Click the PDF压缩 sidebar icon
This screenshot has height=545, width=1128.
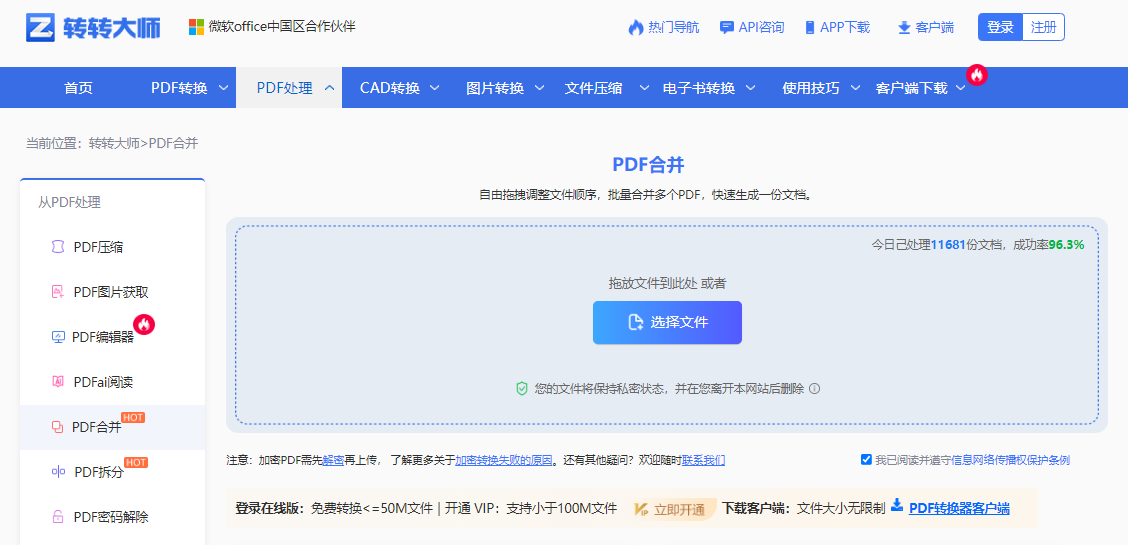click(x=58, y=247)
